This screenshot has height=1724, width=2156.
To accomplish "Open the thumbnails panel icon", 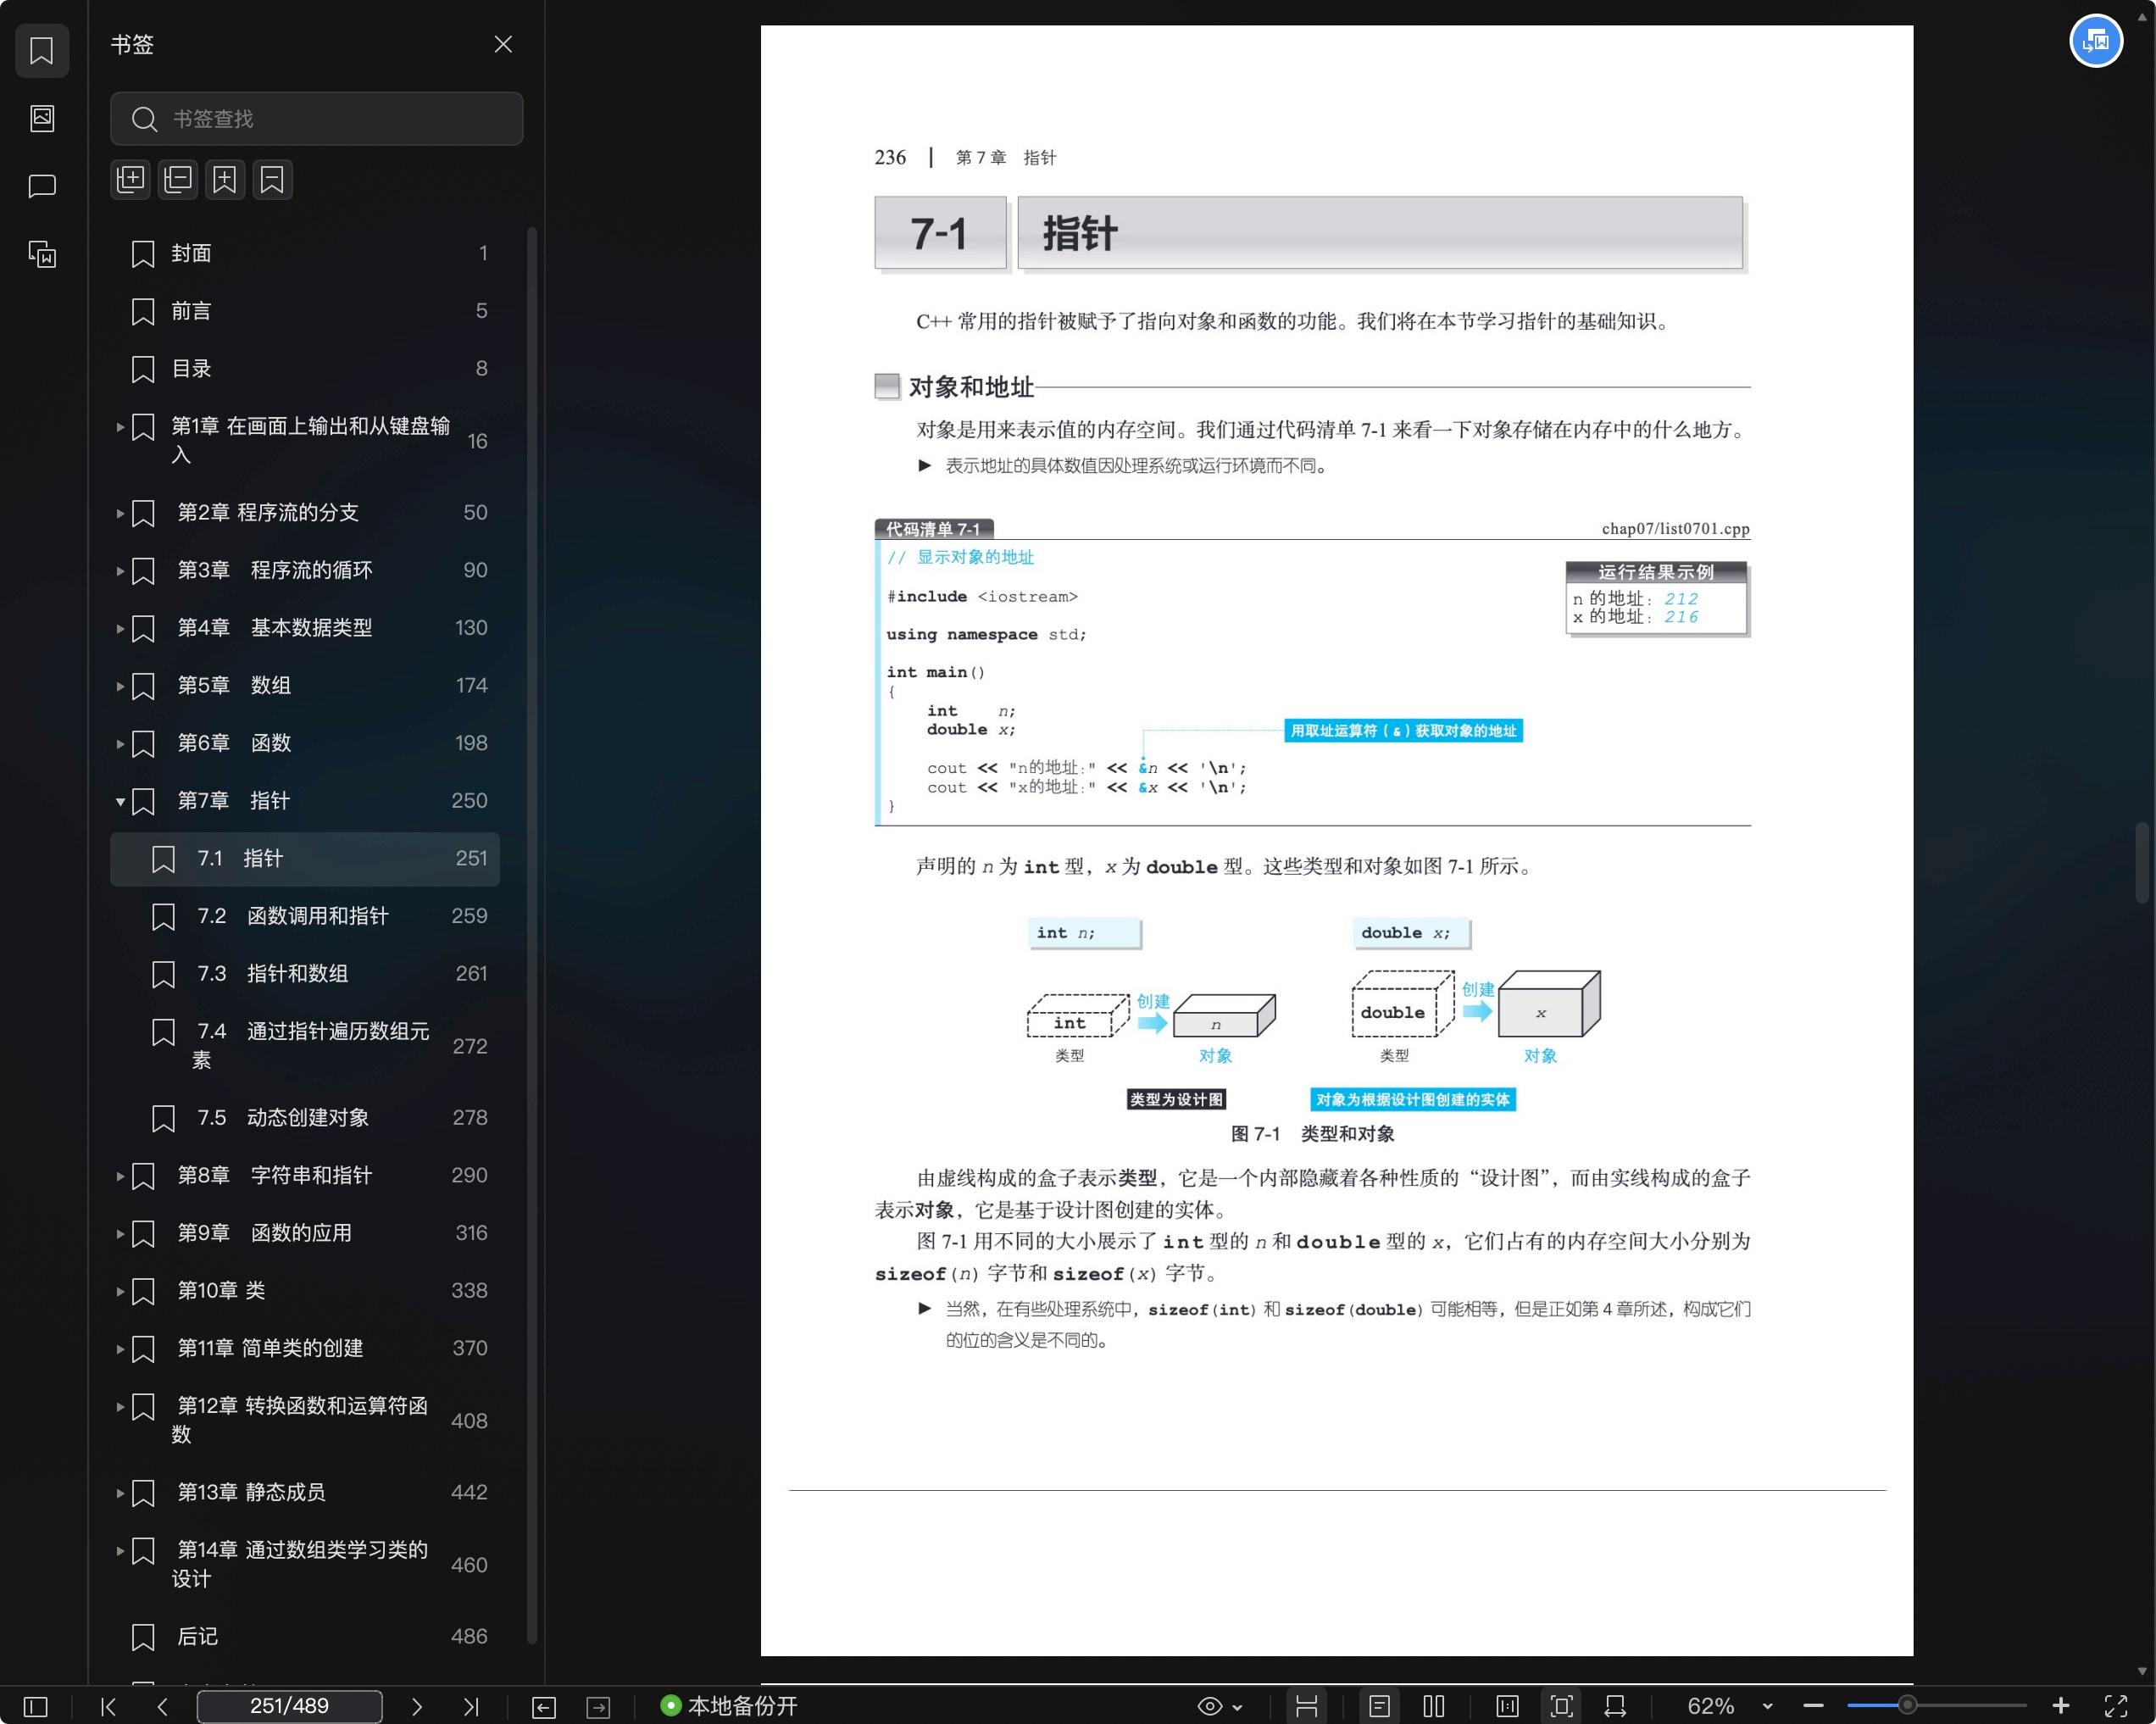I will pos(42,118).
